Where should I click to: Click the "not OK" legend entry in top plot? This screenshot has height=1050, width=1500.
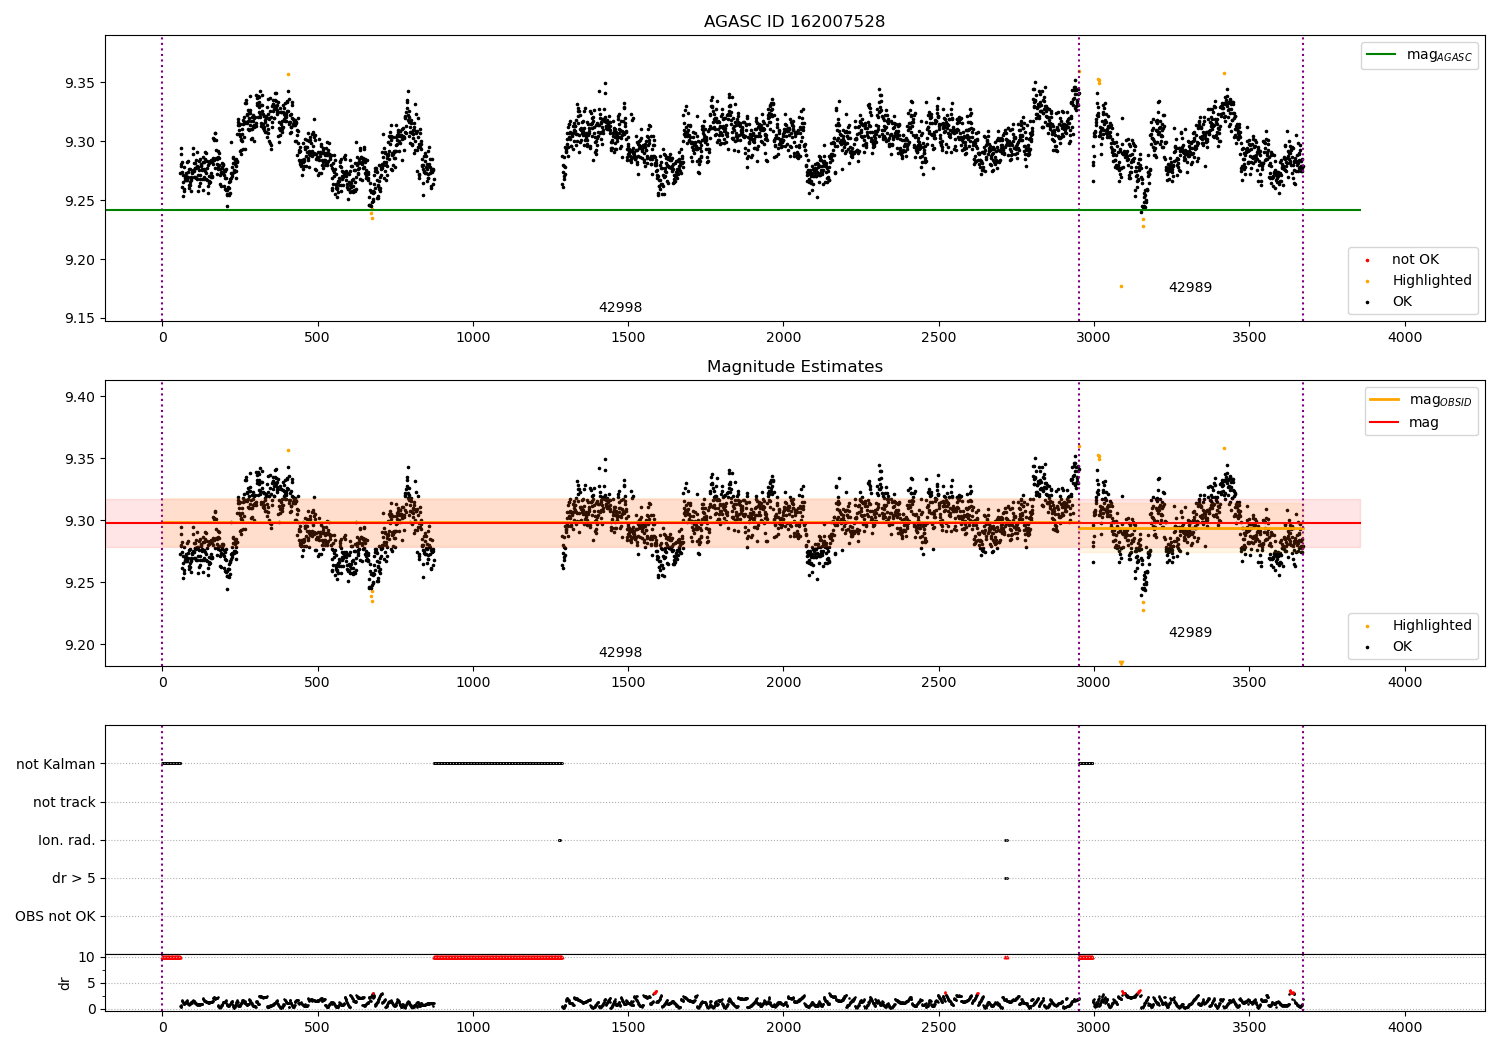tap(1415, 259)
